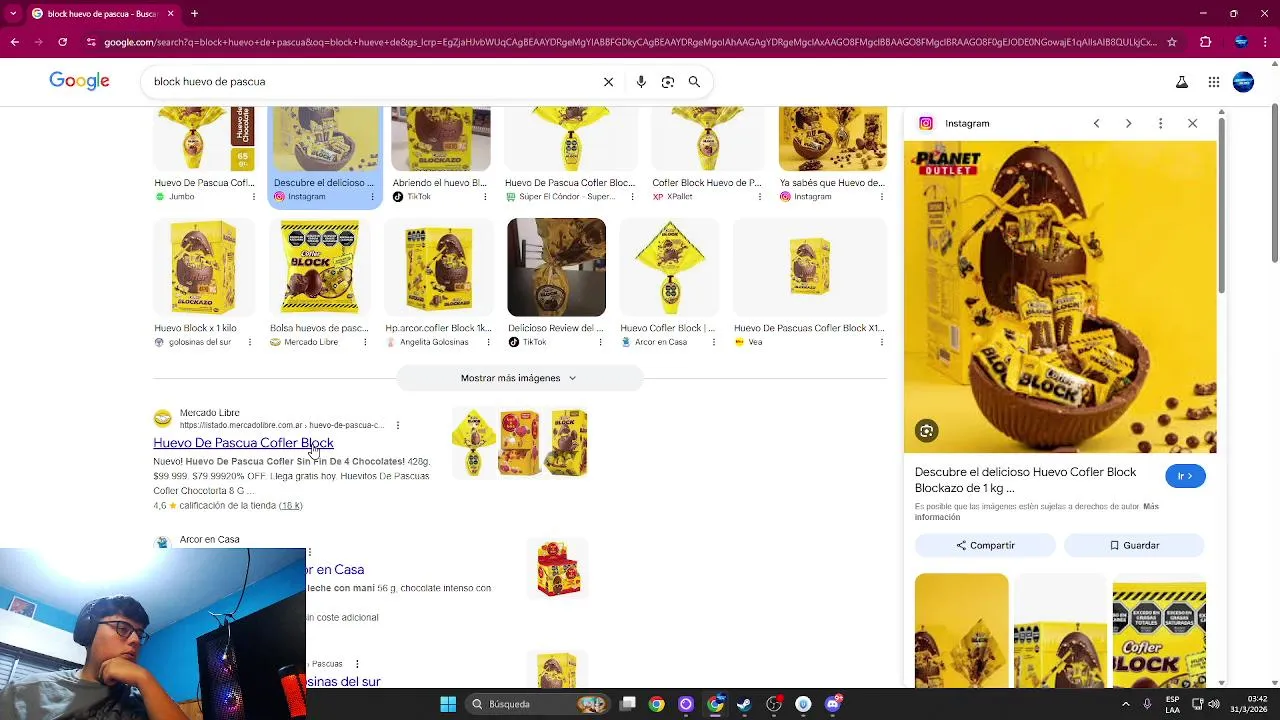Image resolution: width=1280 pixels, height=720 pixels.
Task: Open the Google account avatar
Action: pyautogui.click(x=1243, y=82)
